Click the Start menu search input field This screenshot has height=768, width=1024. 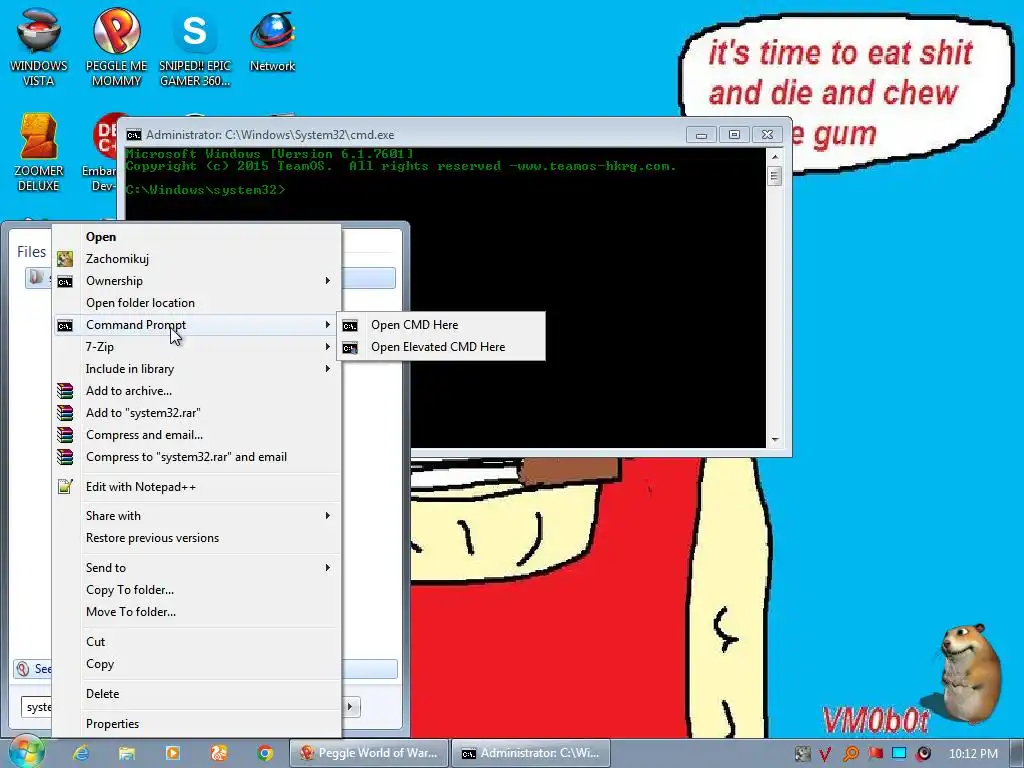coord(37,707)
